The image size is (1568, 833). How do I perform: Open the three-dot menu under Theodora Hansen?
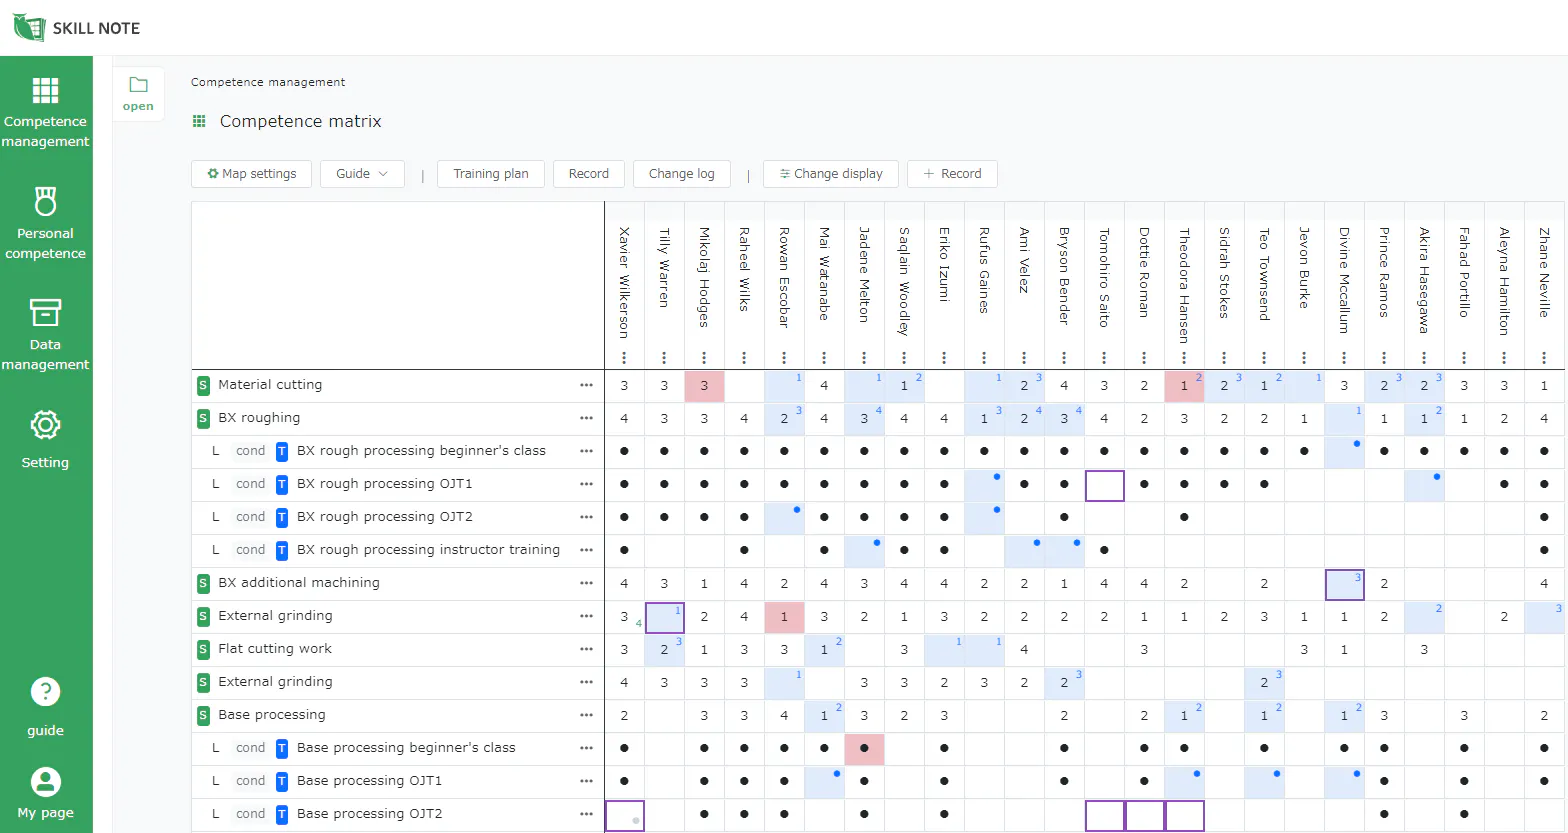point(1184,357)
